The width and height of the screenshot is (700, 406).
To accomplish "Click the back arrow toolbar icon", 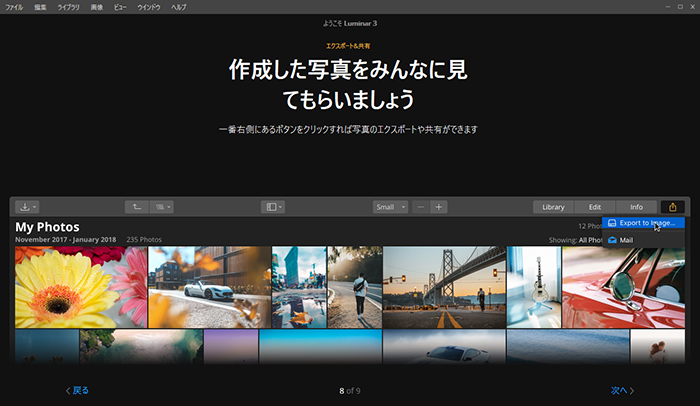I will click(x=137, y=207).
